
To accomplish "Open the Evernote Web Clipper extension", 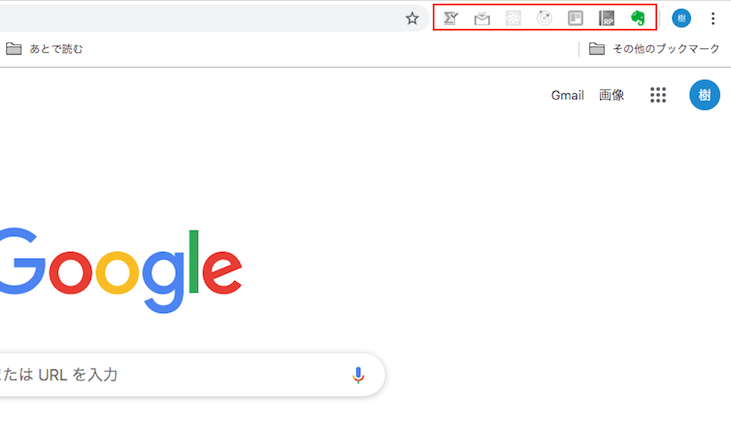I will tap(638, 18).
